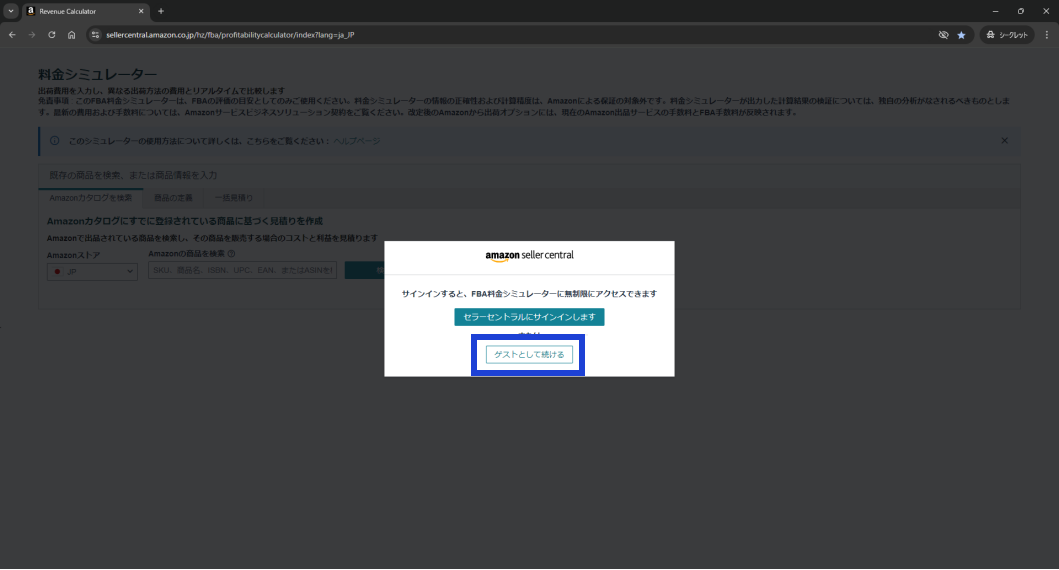The image size is (1059, 570).
Task: Click help icon beside Amazonの商品を検索
Action: (232, 254)
